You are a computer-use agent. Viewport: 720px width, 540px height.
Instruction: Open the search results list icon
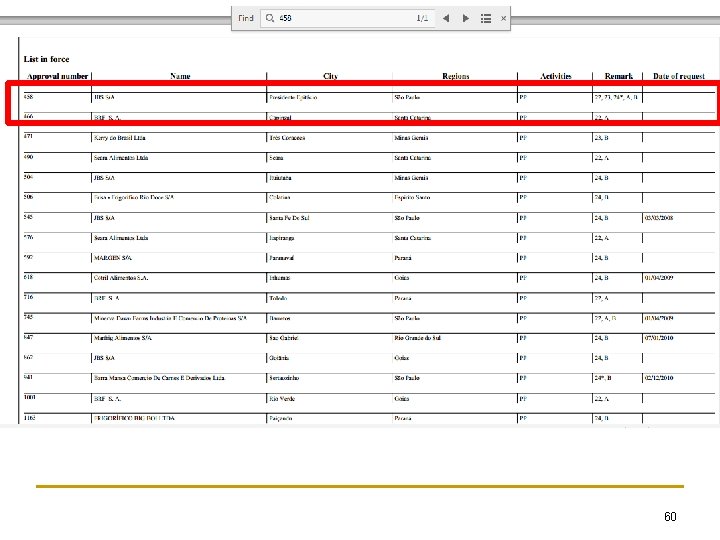(486, 18)
